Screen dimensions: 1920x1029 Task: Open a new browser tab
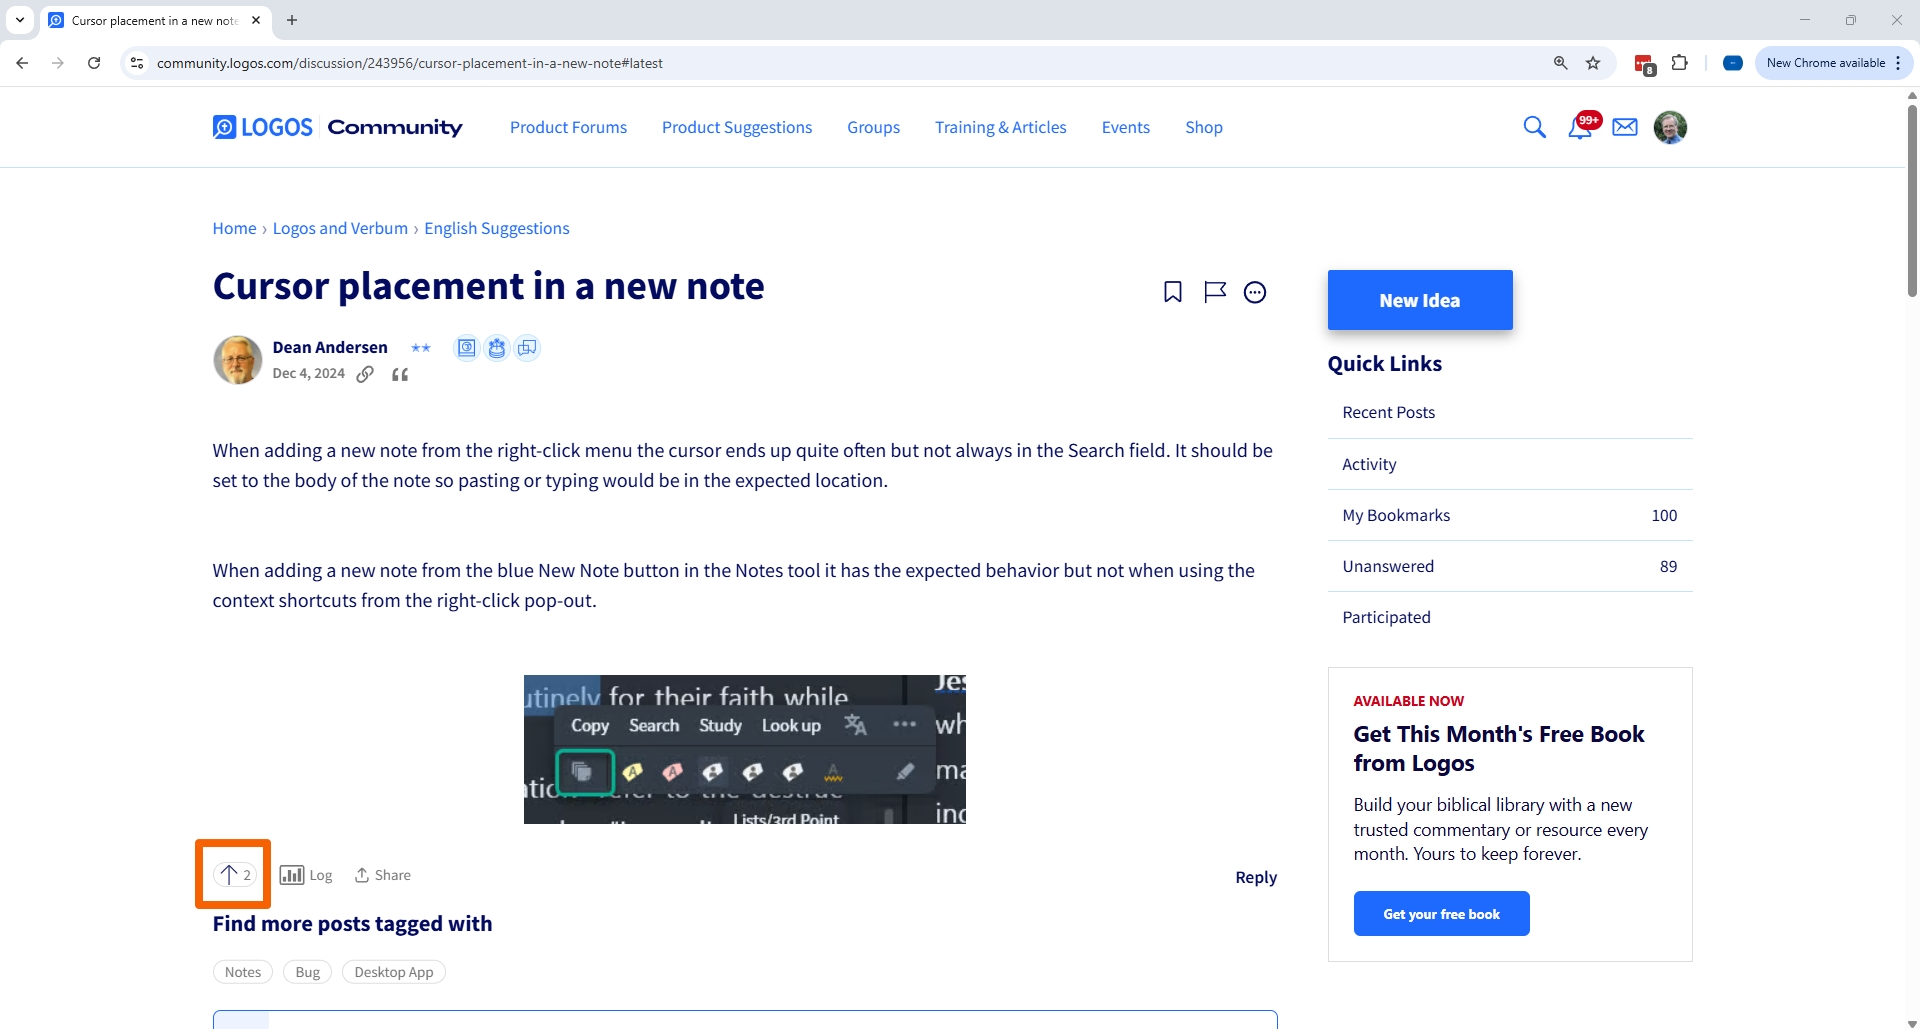click(x=292, y=20)
